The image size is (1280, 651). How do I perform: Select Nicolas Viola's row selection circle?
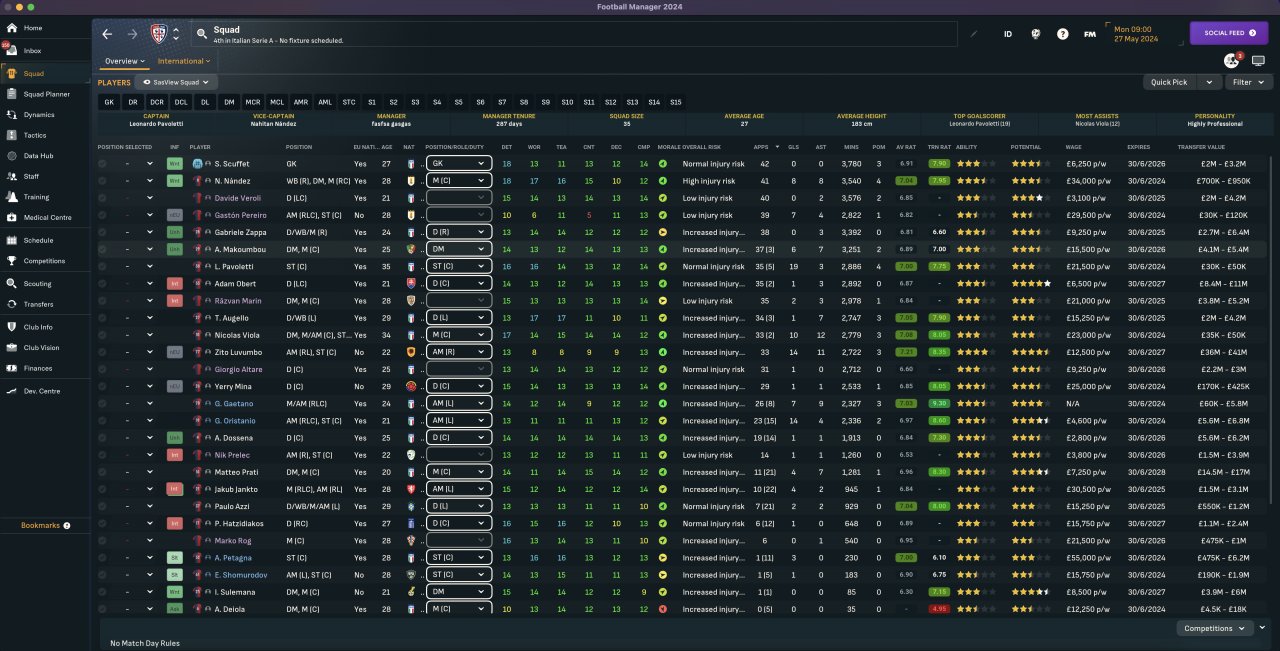(103, 335)
